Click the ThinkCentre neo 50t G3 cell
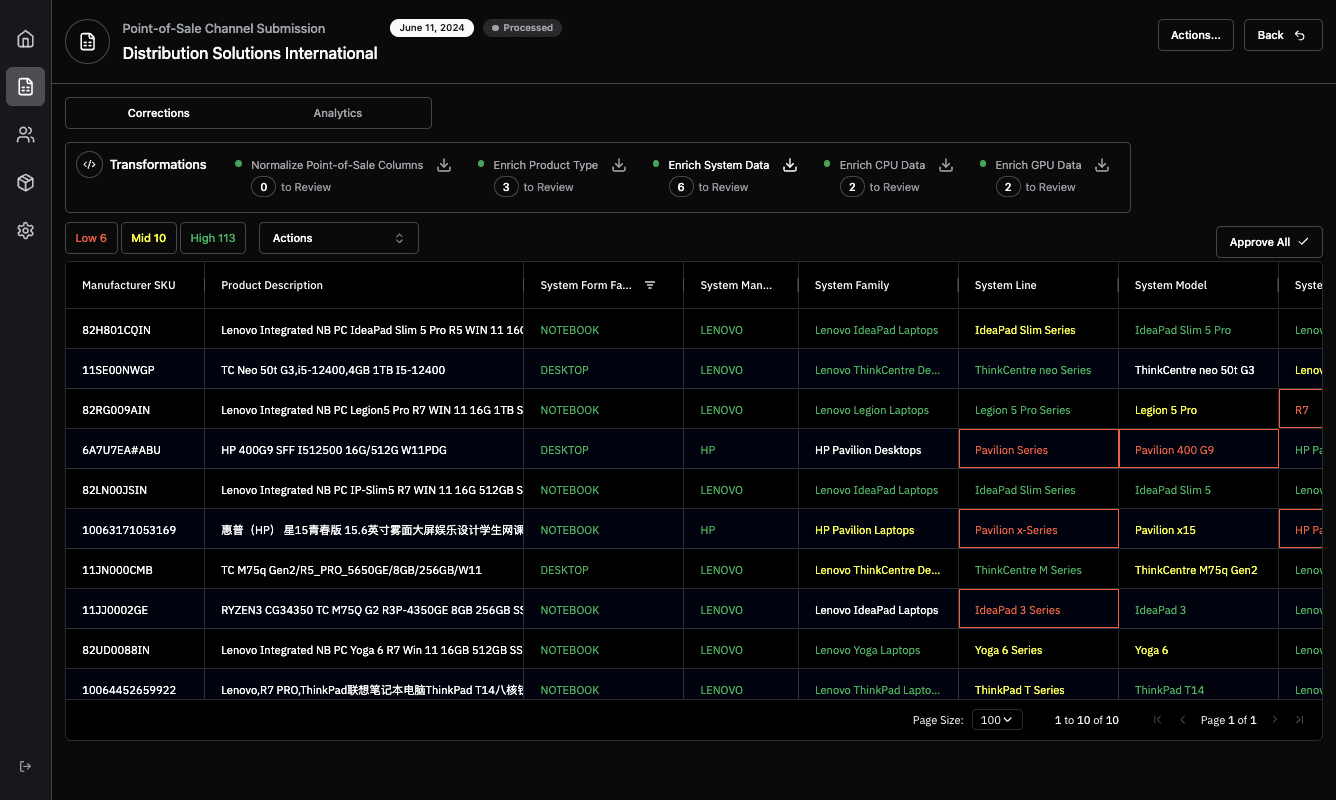The height and width of the screenshot is (800, 1336). (x=1198, y=370)
